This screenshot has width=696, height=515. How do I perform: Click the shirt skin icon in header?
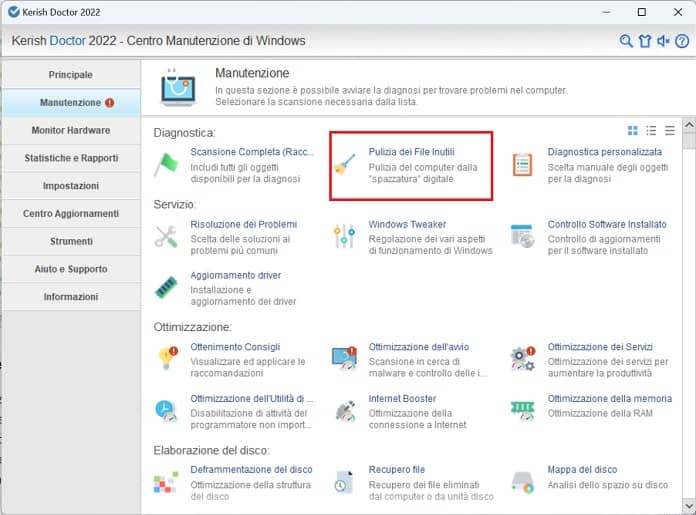645,41
